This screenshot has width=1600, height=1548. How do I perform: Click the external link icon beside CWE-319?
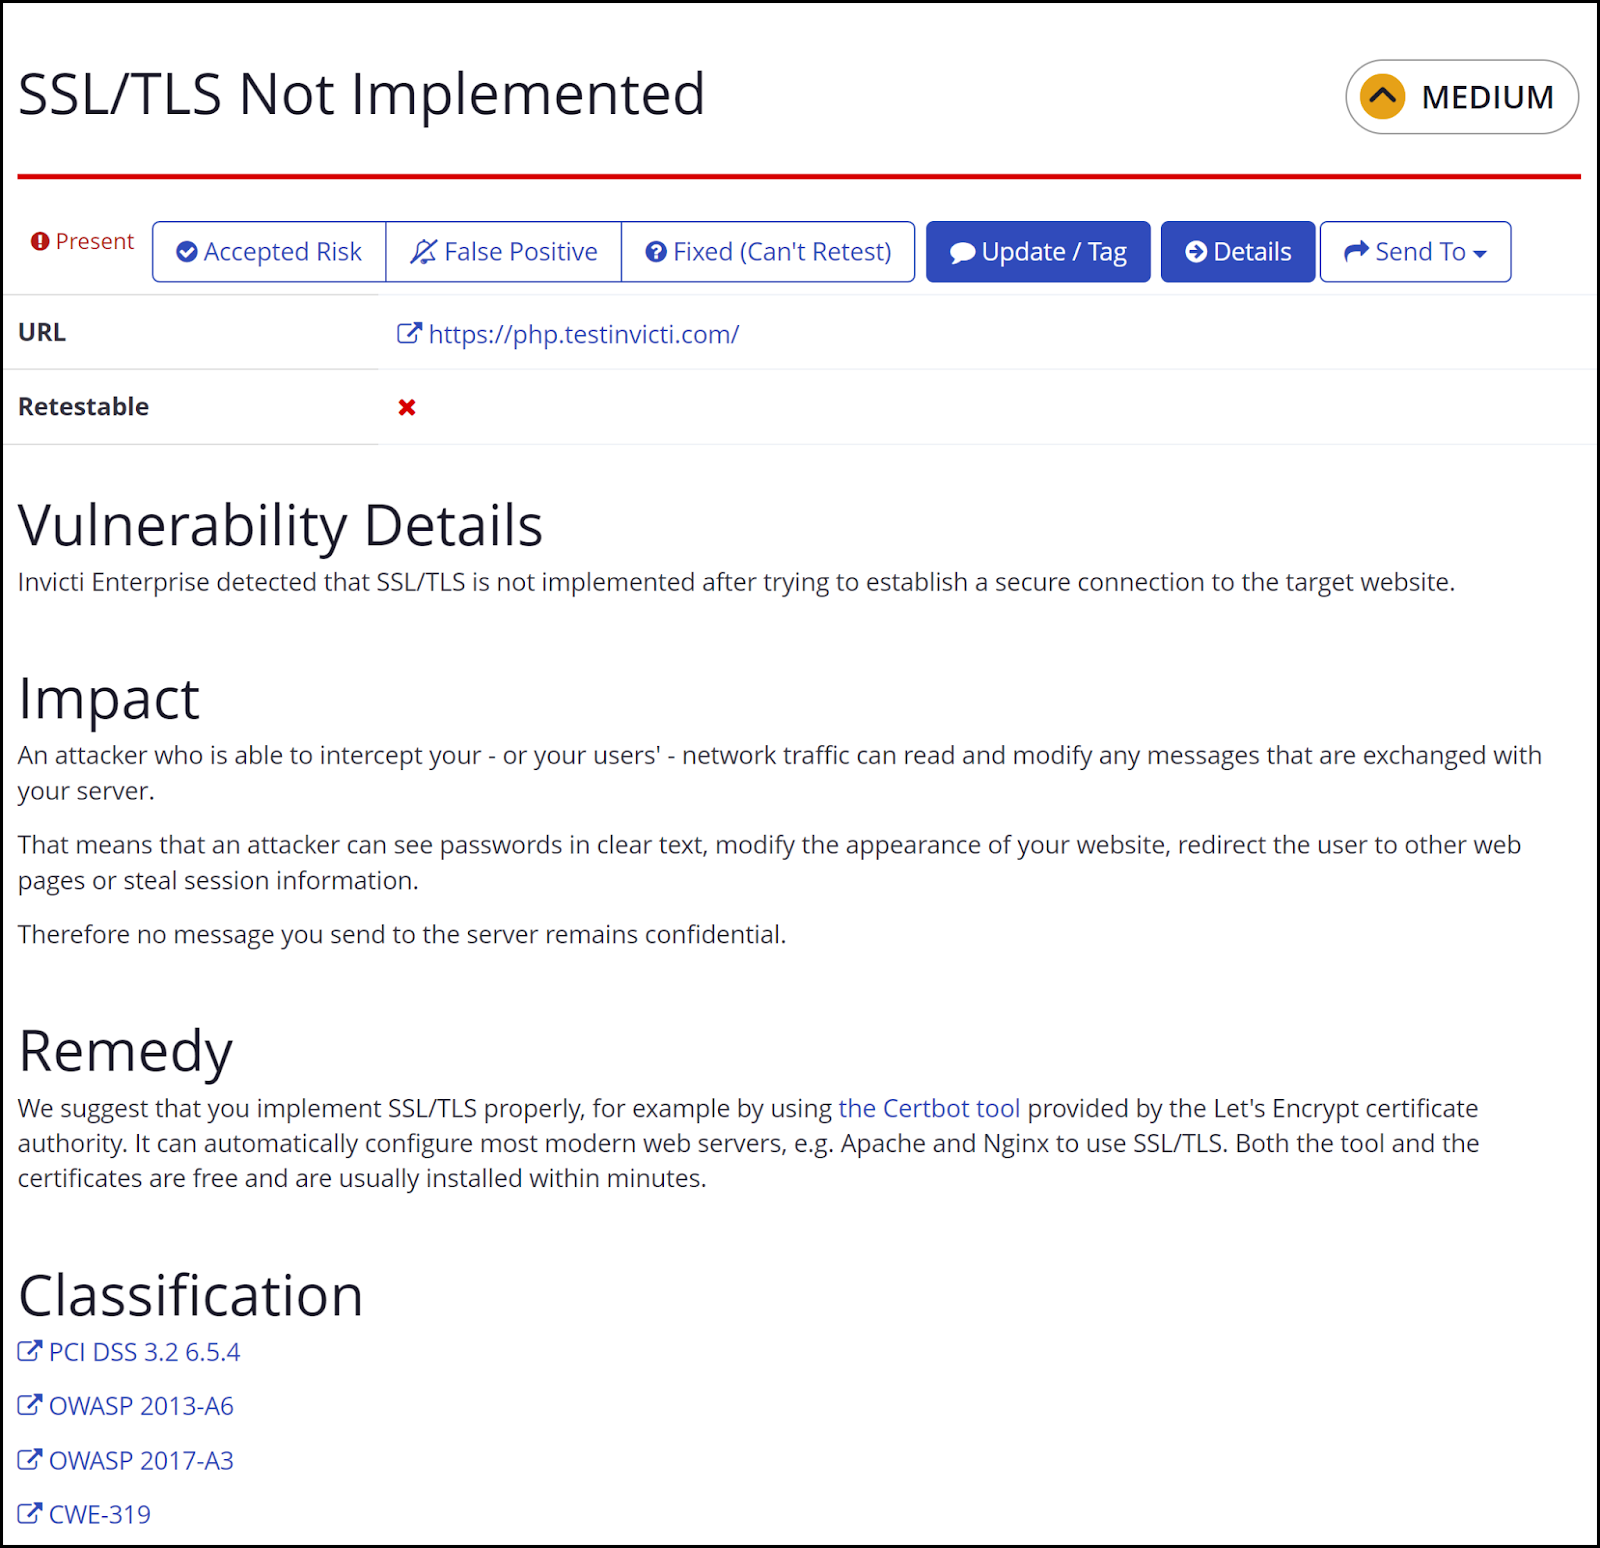(x=29, y=1513)
